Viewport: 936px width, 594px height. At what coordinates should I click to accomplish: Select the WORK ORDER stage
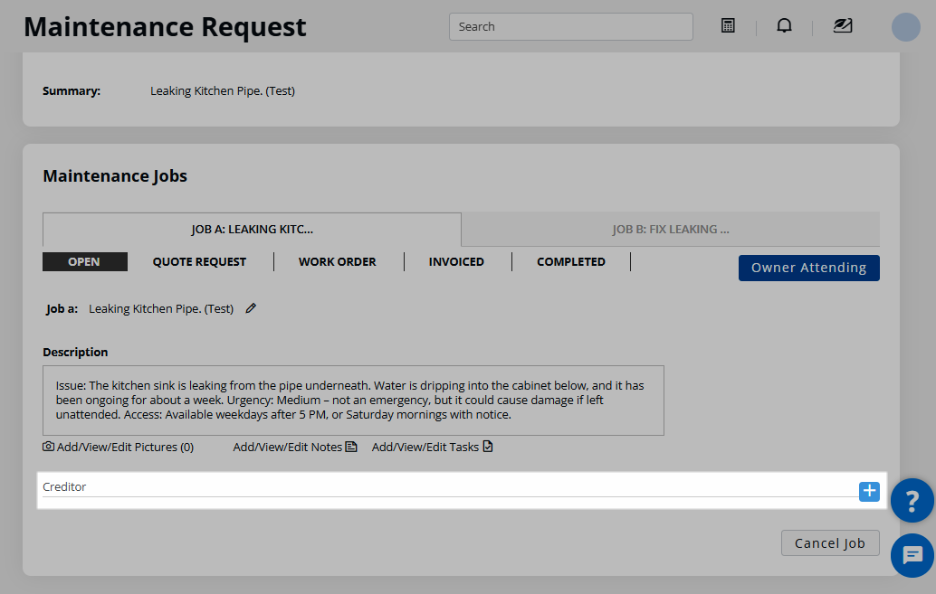pyautogui.click(x=337, y=261)
